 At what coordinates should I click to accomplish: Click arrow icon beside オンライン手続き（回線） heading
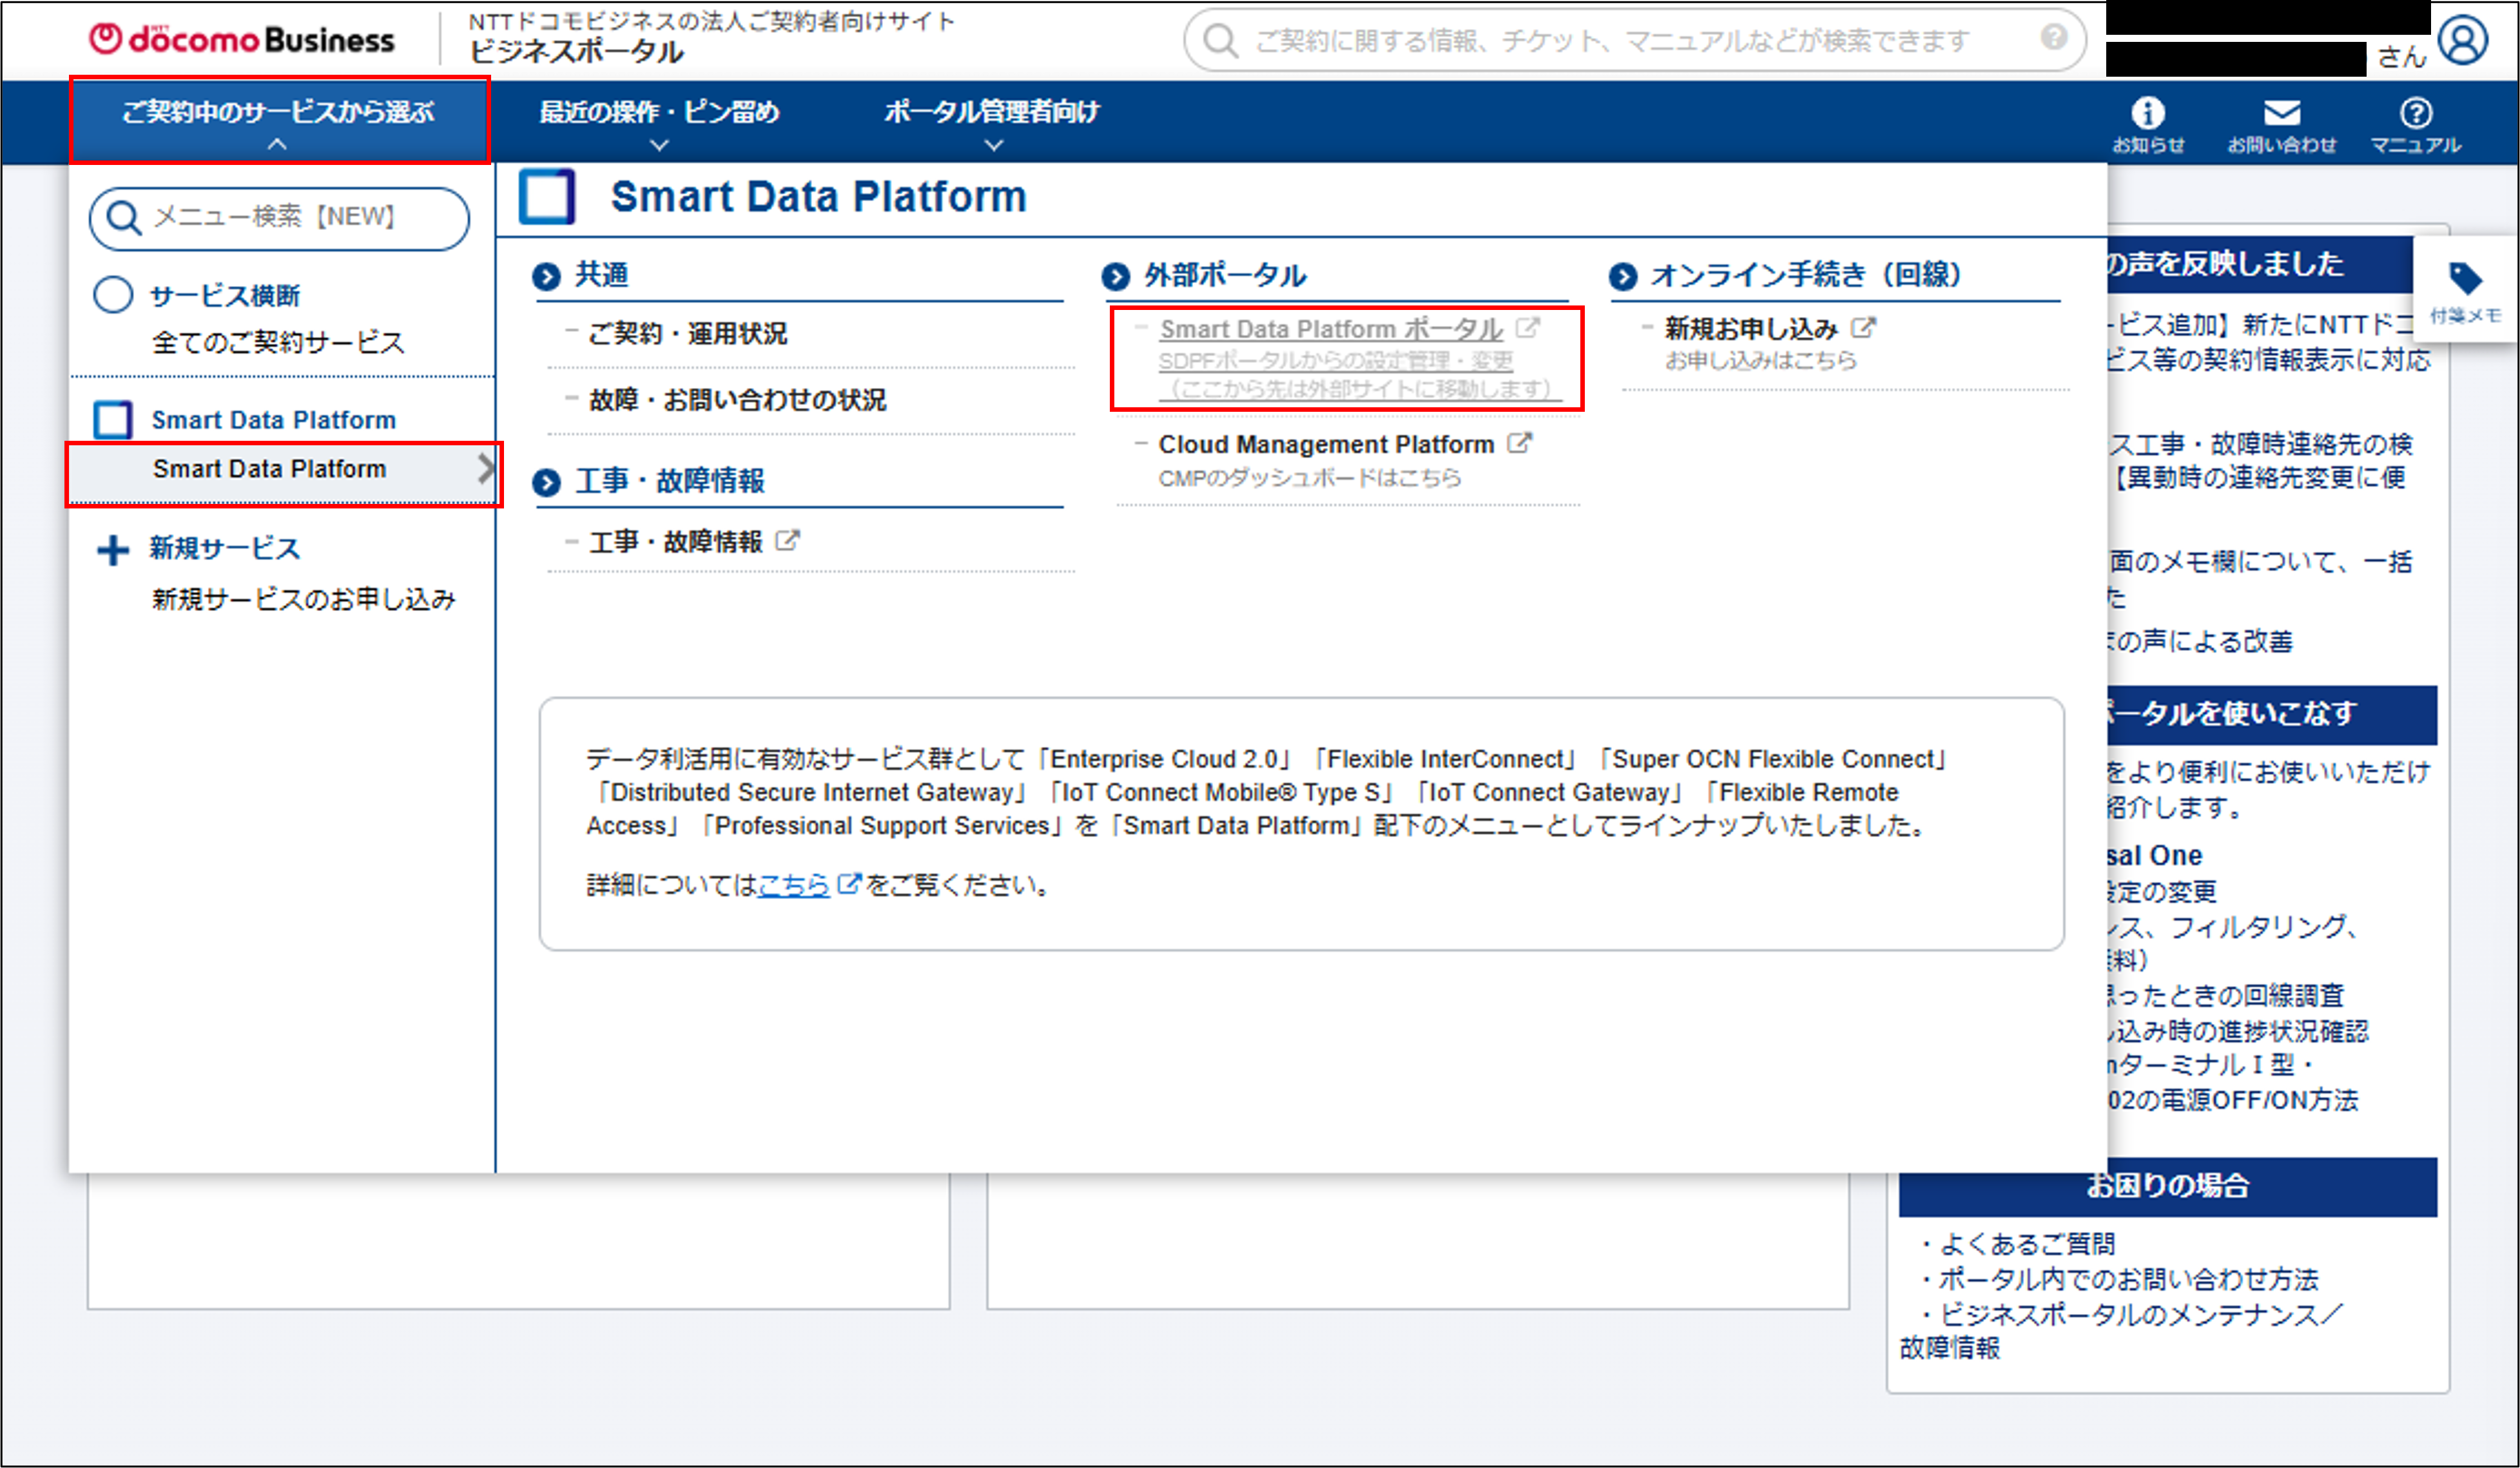point(1623,276)
